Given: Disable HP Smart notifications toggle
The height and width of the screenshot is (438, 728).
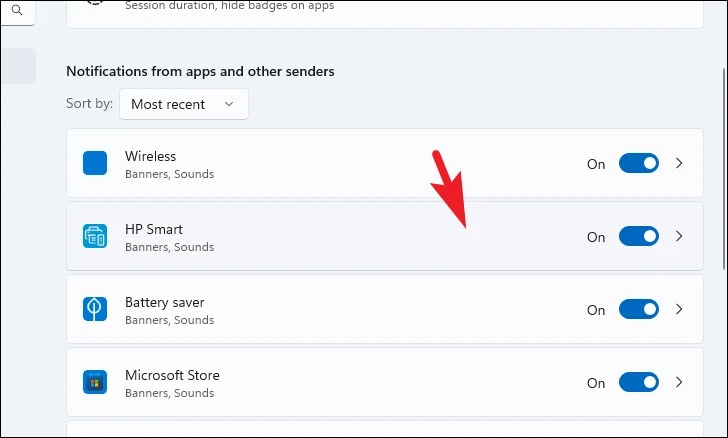Looking at the screenshot, I should point(638,236).
